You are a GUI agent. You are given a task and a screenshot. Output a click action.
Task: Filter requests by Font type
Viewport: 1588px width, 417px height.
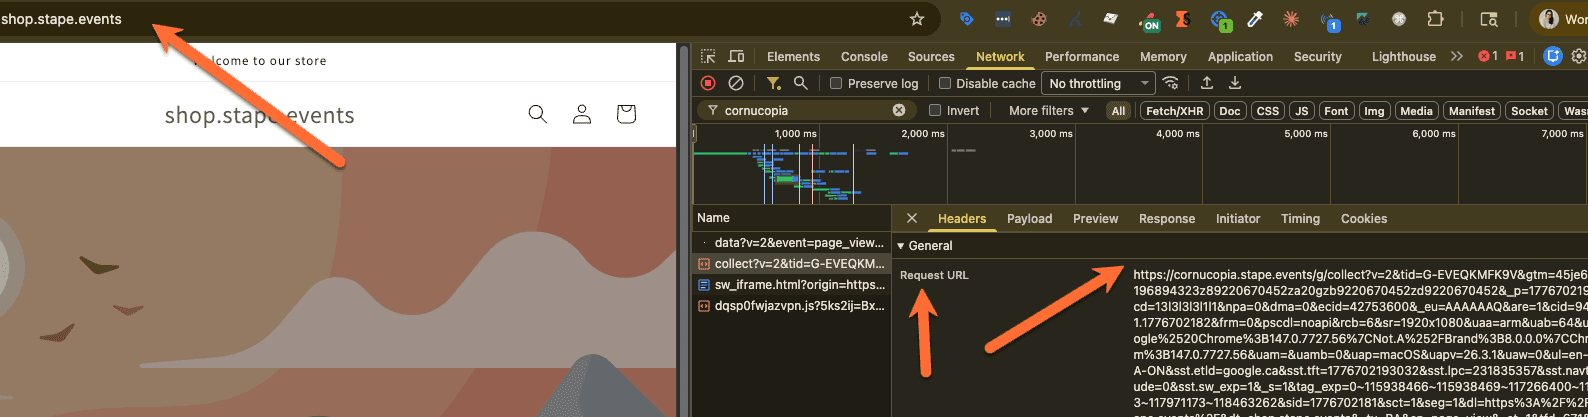point(1336,111)
